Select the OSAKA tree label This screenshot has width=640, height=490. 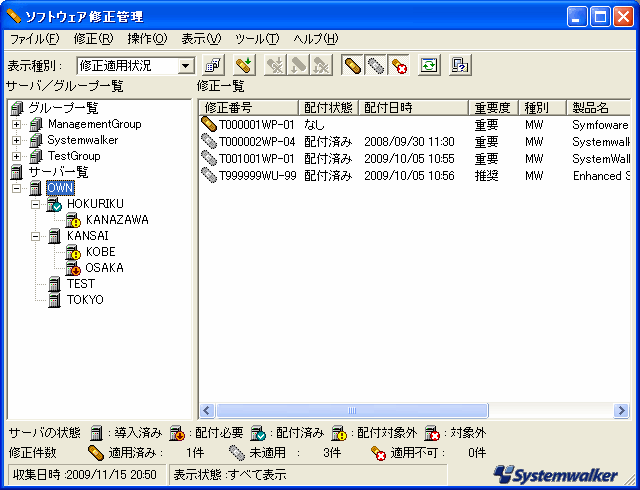[104, 268]
